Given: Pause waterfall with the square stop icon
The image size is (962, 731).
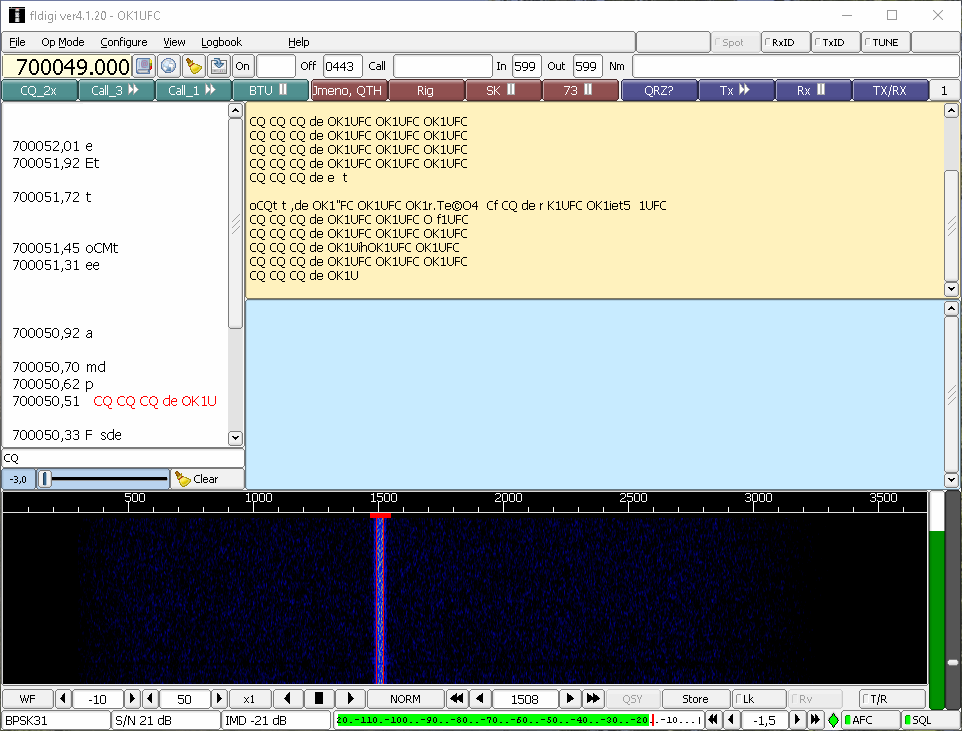Looking at the screenshot, I should (x=319, y=699).
